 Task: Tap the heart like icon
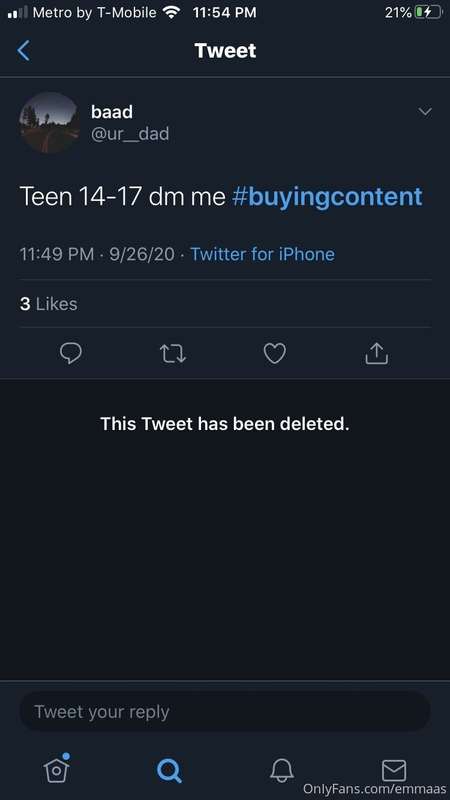[274, 353]
